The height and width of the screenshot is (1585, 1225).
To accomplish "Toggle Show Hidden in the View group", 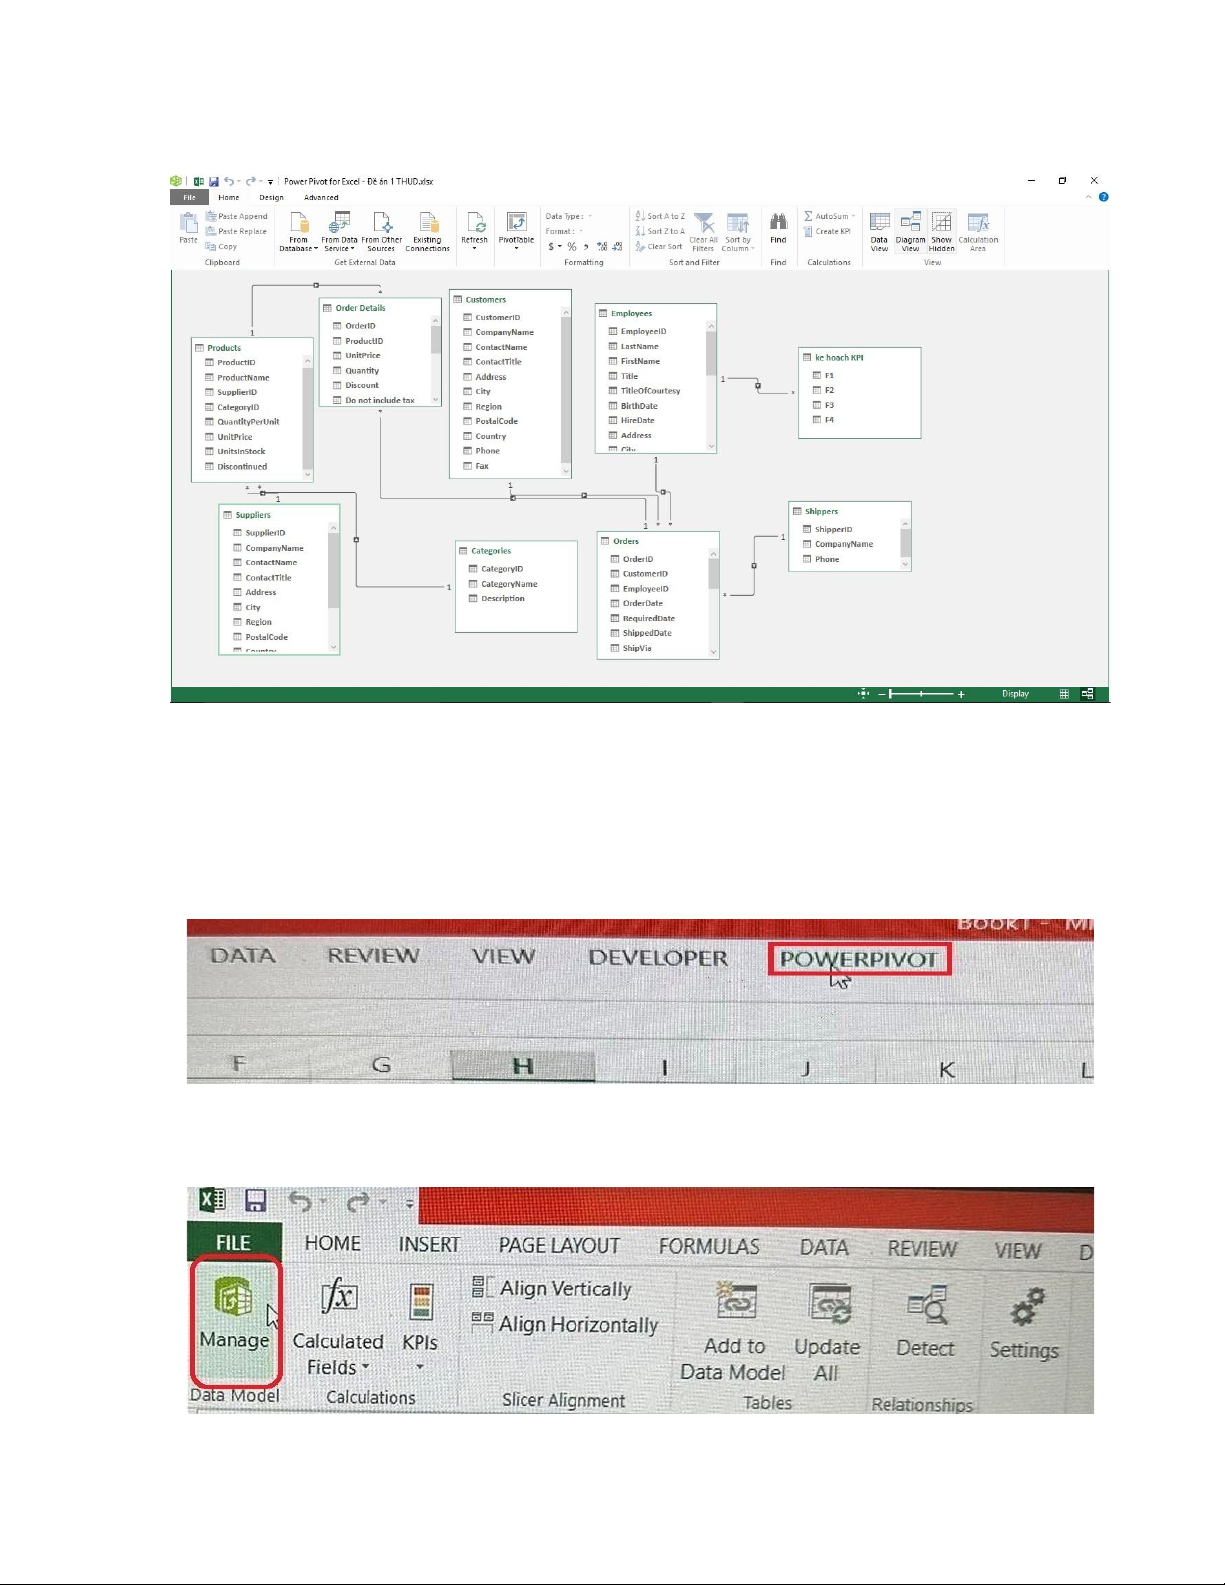I will click(942, 223).
